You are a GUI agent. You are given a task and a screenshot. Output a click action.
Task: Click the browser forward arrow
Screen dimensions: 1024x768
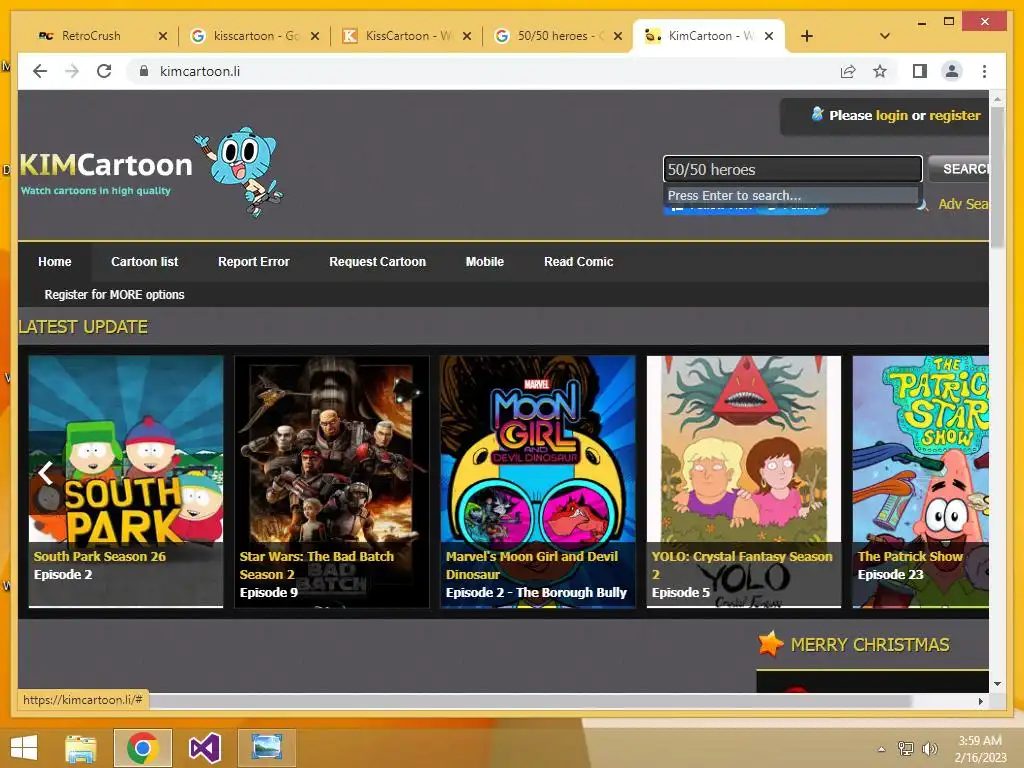[72, 71]
